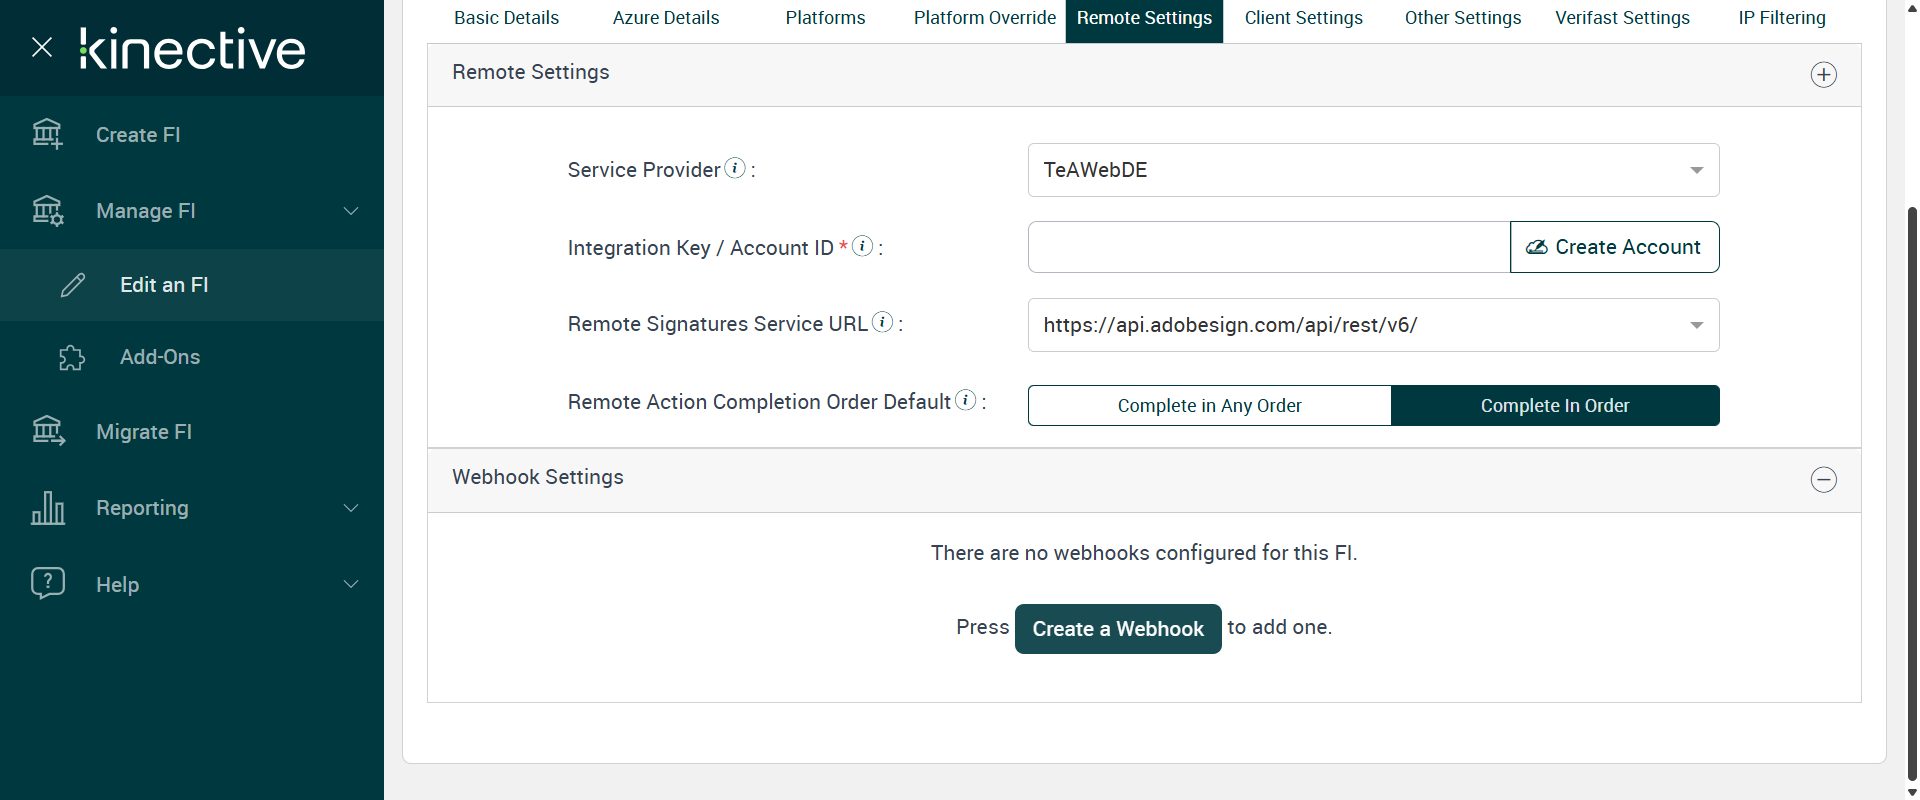Open the Service Provider dropdown
Viewport: 1920px width, 800px height.
1373,170
